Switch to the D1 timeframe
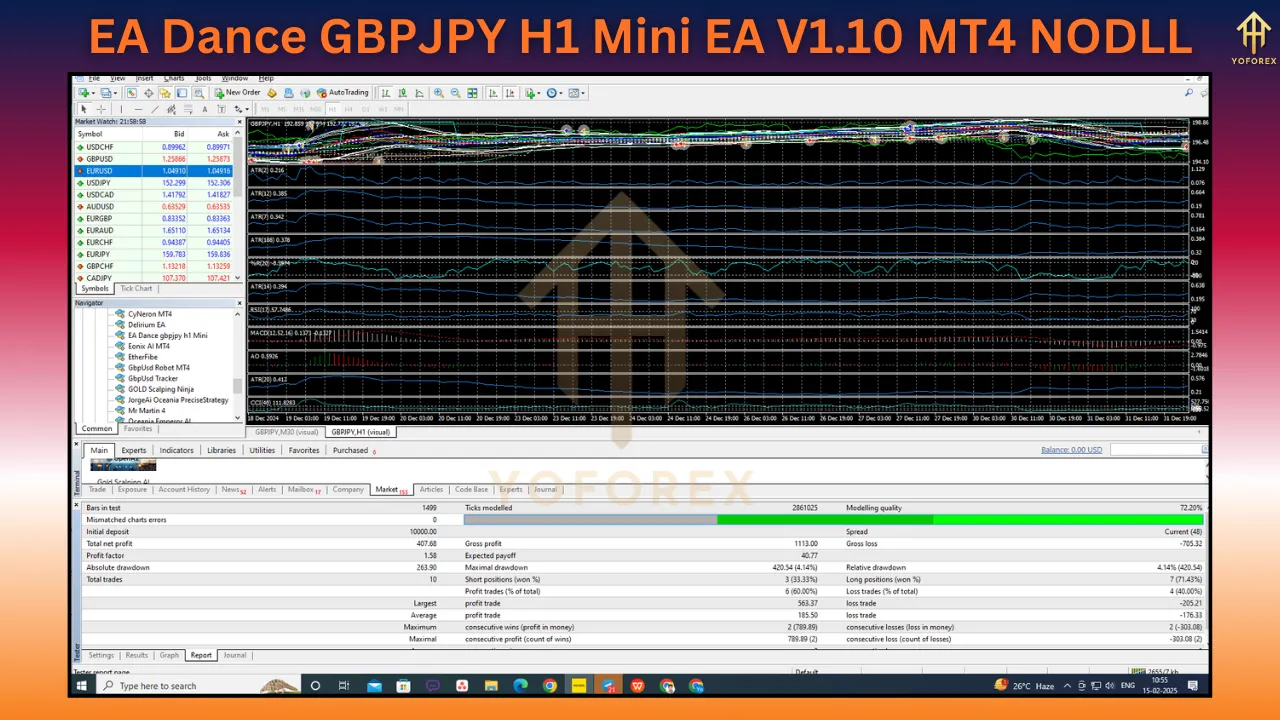This screenshot has height=720, width=1280. pyautogui.click(x=365, y=109)
